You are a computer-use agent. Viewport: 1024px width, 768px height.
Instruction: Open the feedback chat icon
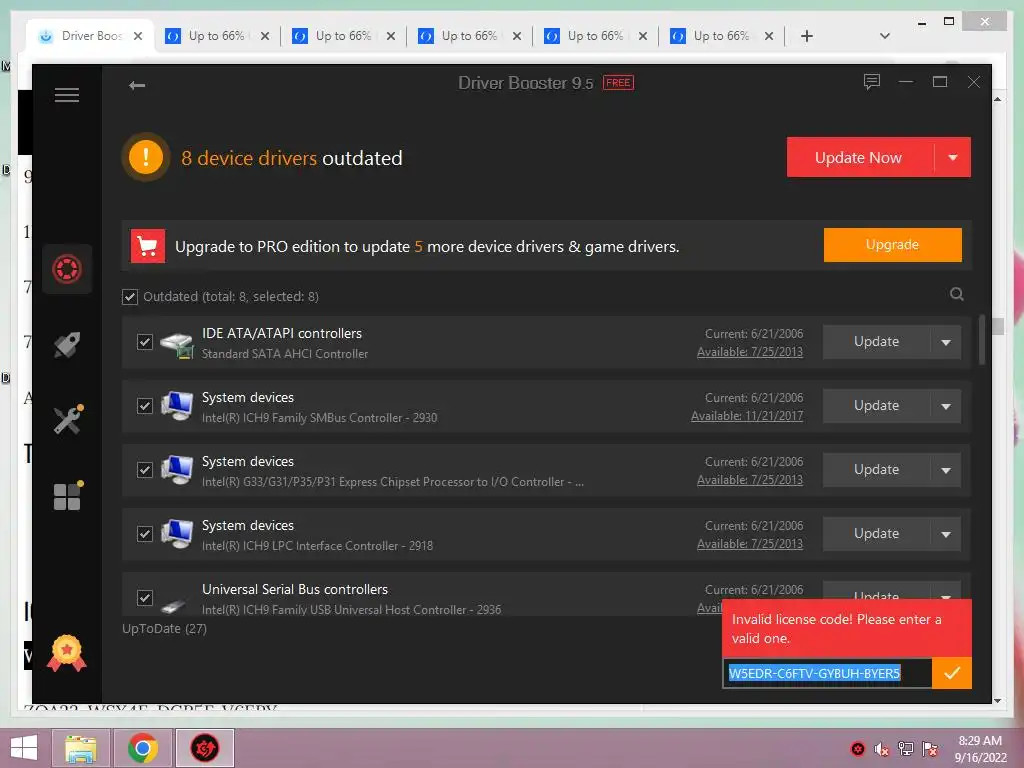(x=872, y=82)
